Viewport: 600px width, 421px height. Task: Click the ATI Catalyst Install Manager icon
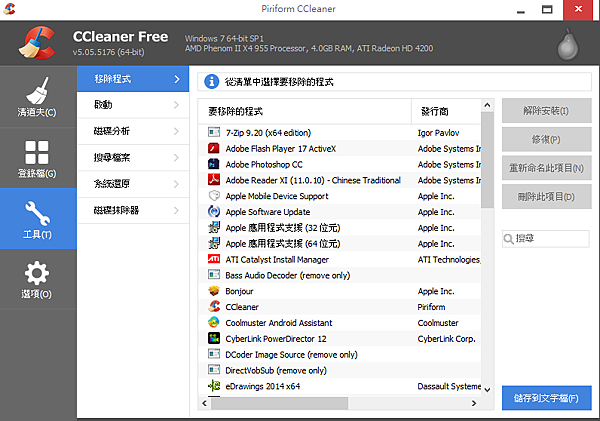point(214,259)
